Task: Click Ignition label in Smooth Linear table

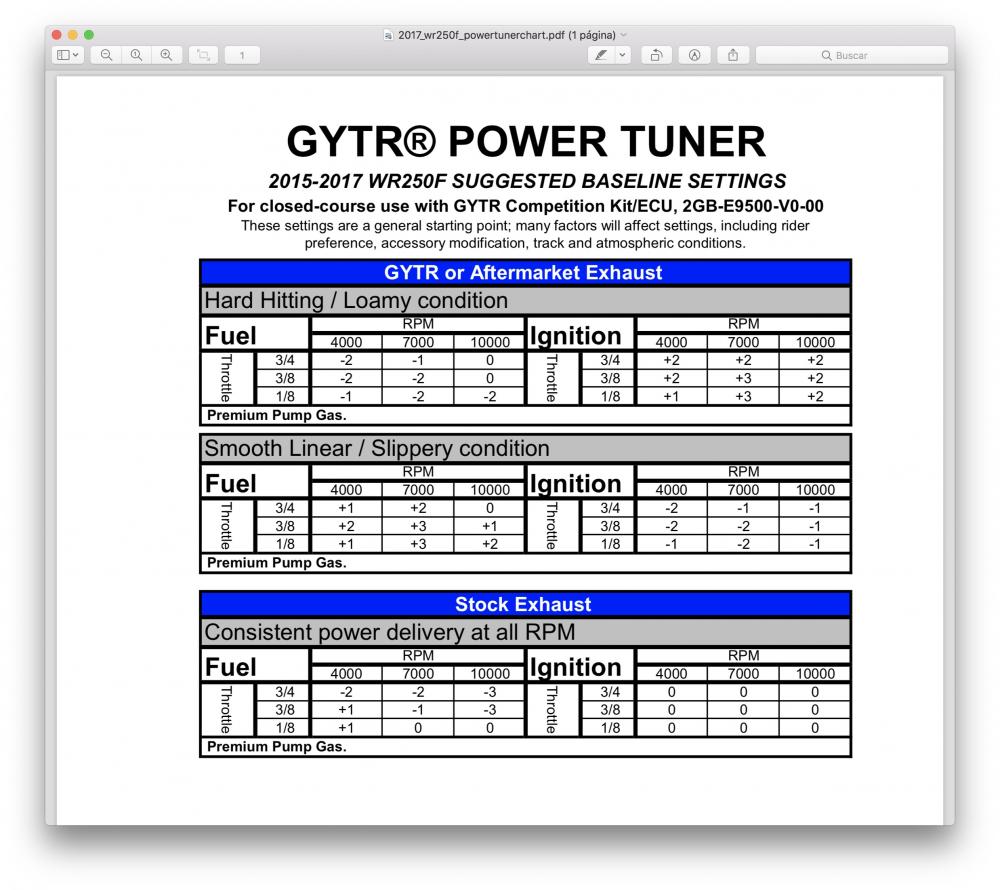Action: pos(575,483)
